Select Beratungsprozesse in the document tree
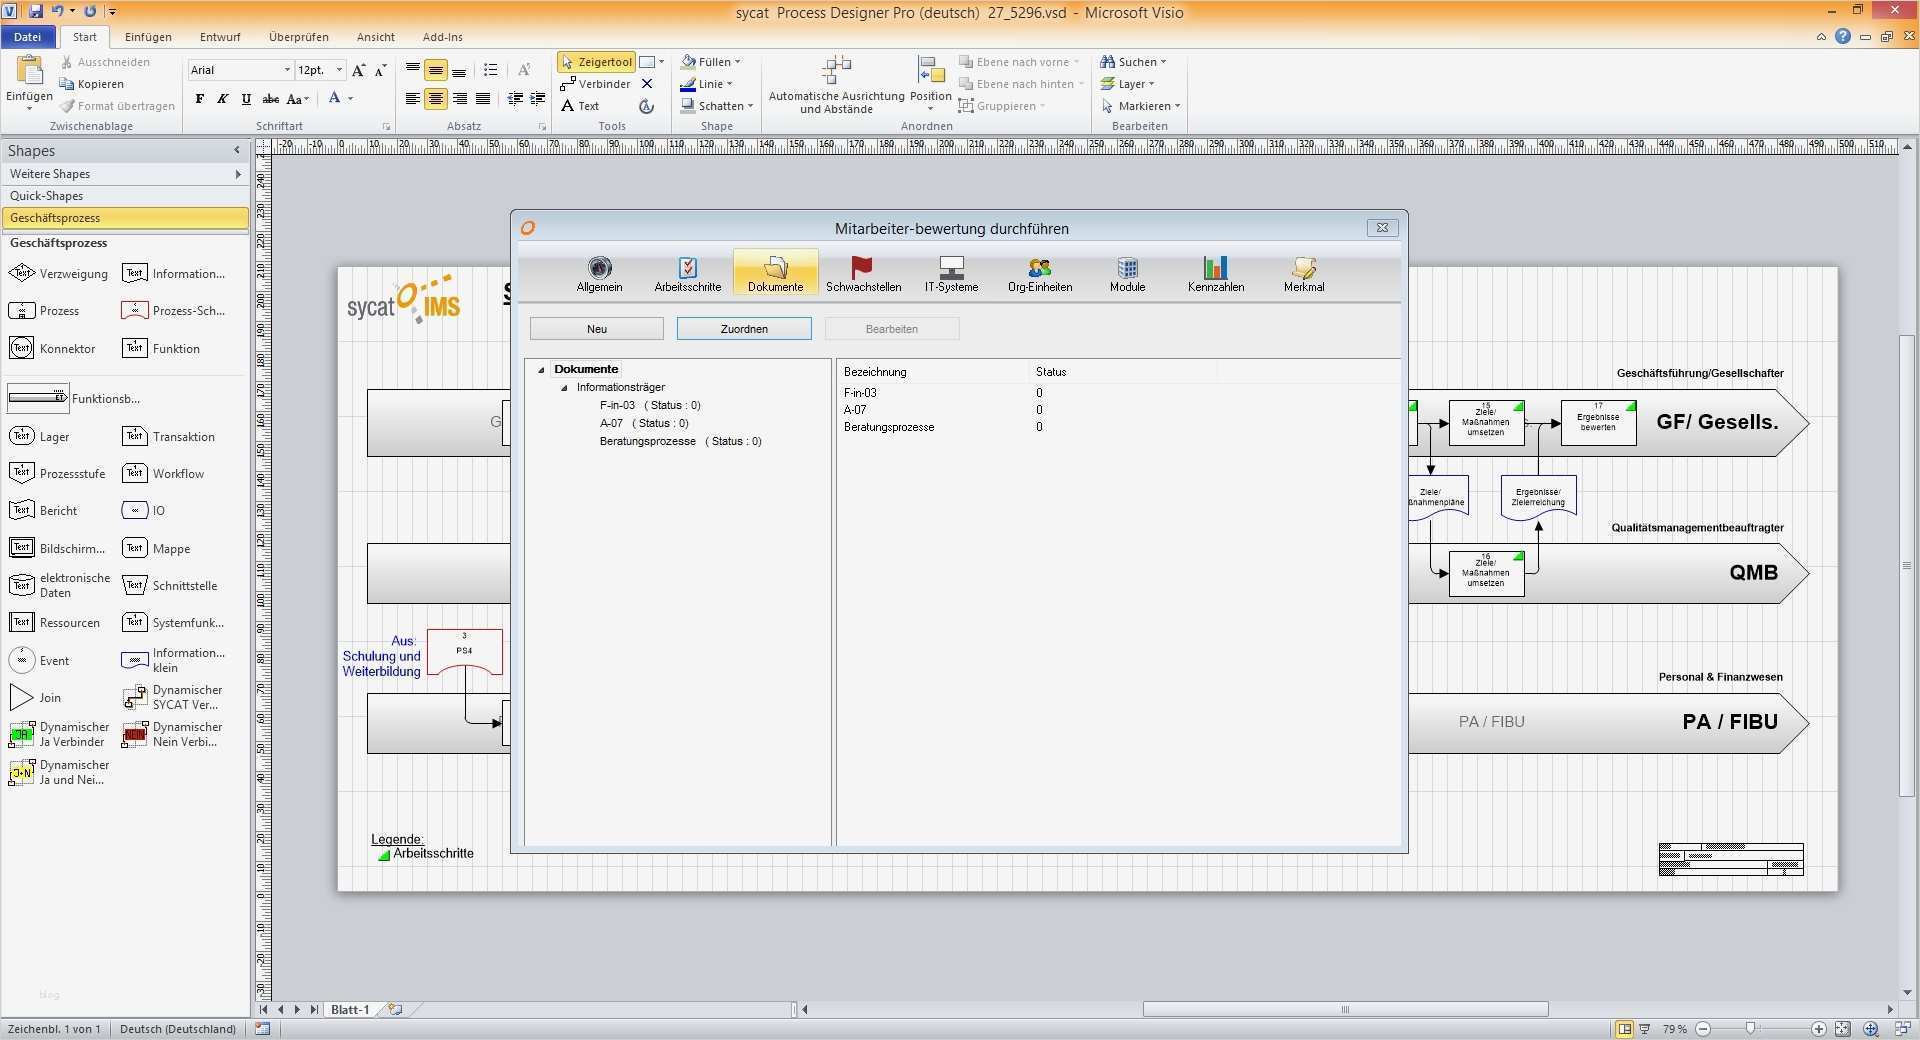 pyautogui.click(x=647, y=441)
